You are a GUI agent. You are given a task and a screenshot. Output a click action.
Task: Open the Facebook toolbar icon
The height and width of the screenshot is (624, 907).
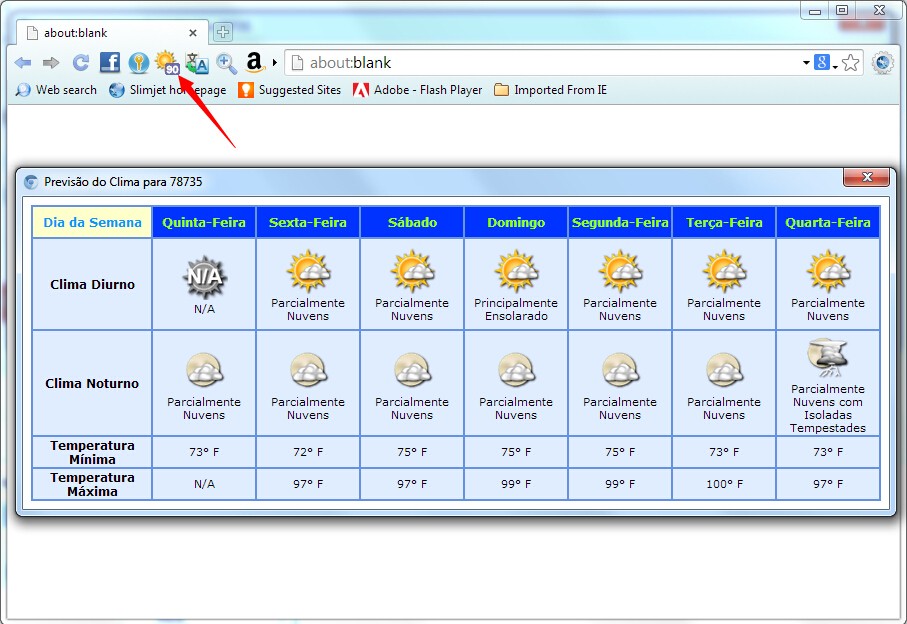coord(110,62)
